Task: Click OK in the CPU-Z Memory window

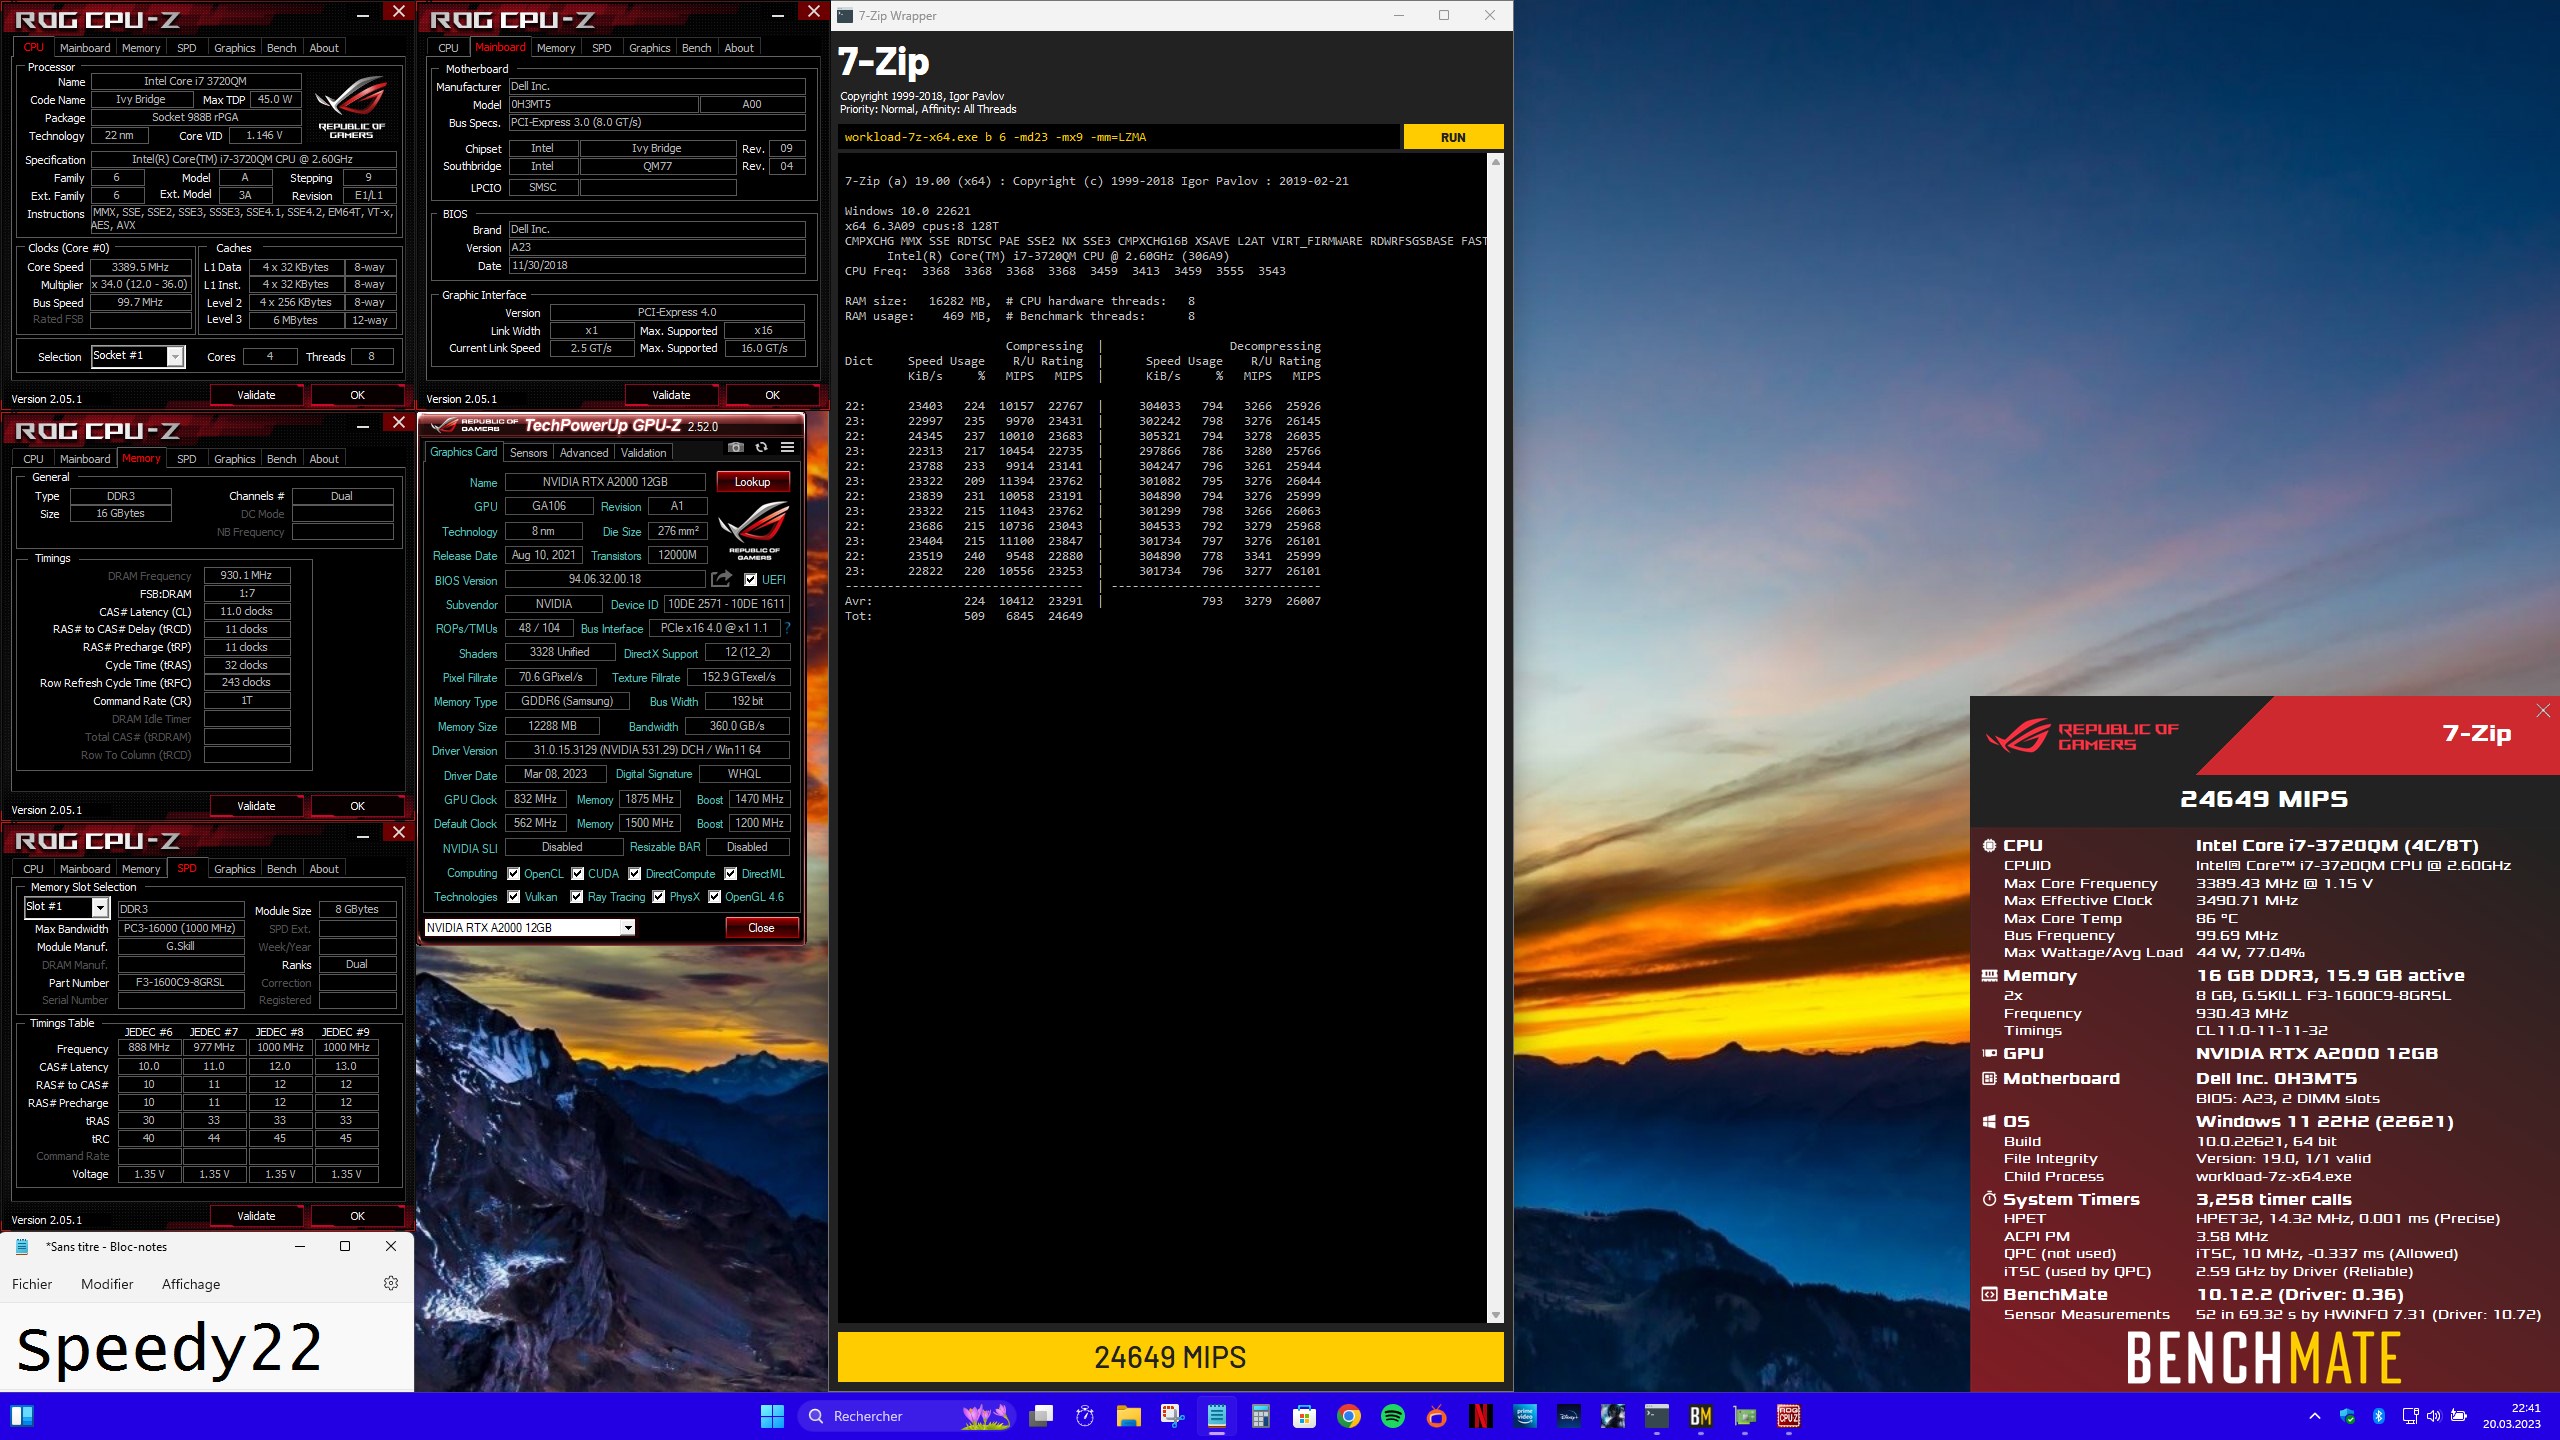Action: click(357, 806)
